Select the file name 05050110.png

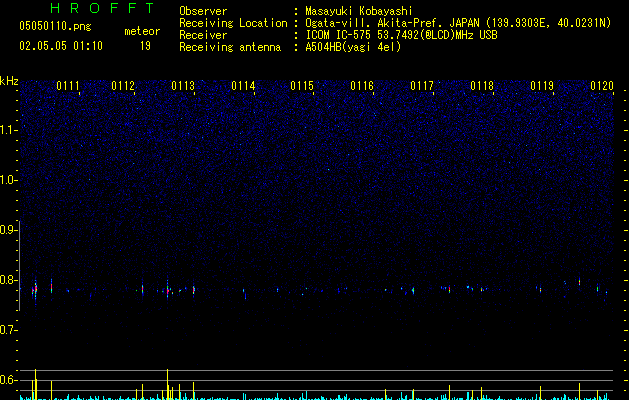(55, 27)
